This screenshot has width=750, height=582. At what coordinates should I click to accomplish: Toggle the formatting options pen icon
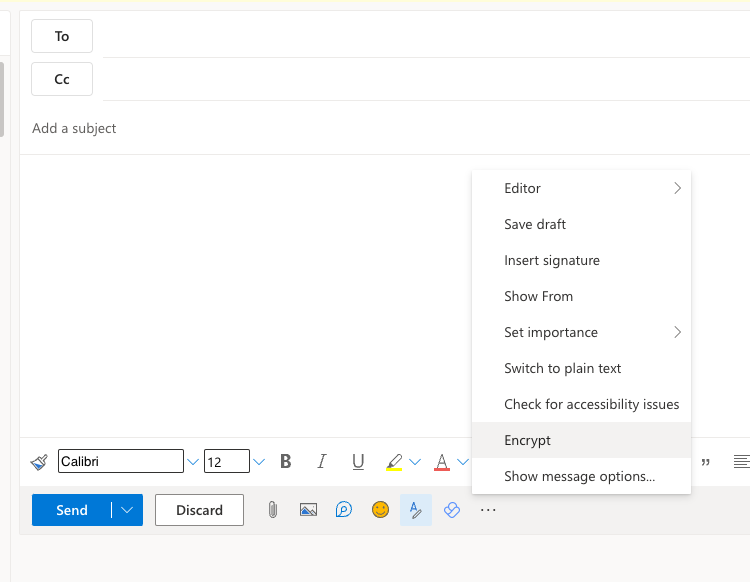tap(416, 510)
